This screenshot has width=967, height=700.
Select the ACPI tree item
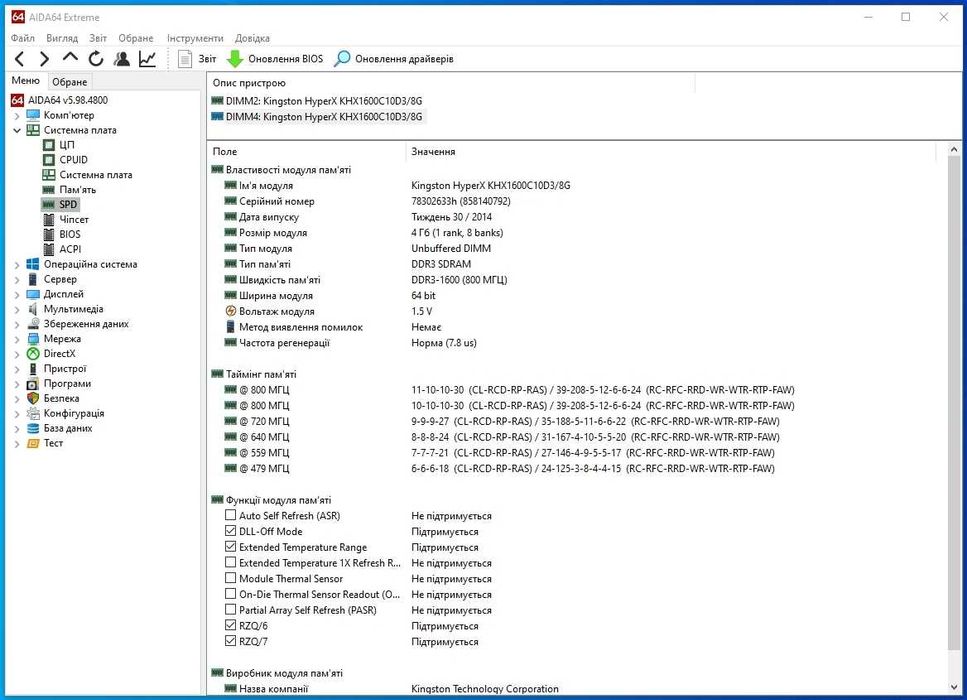click(70, 249)
